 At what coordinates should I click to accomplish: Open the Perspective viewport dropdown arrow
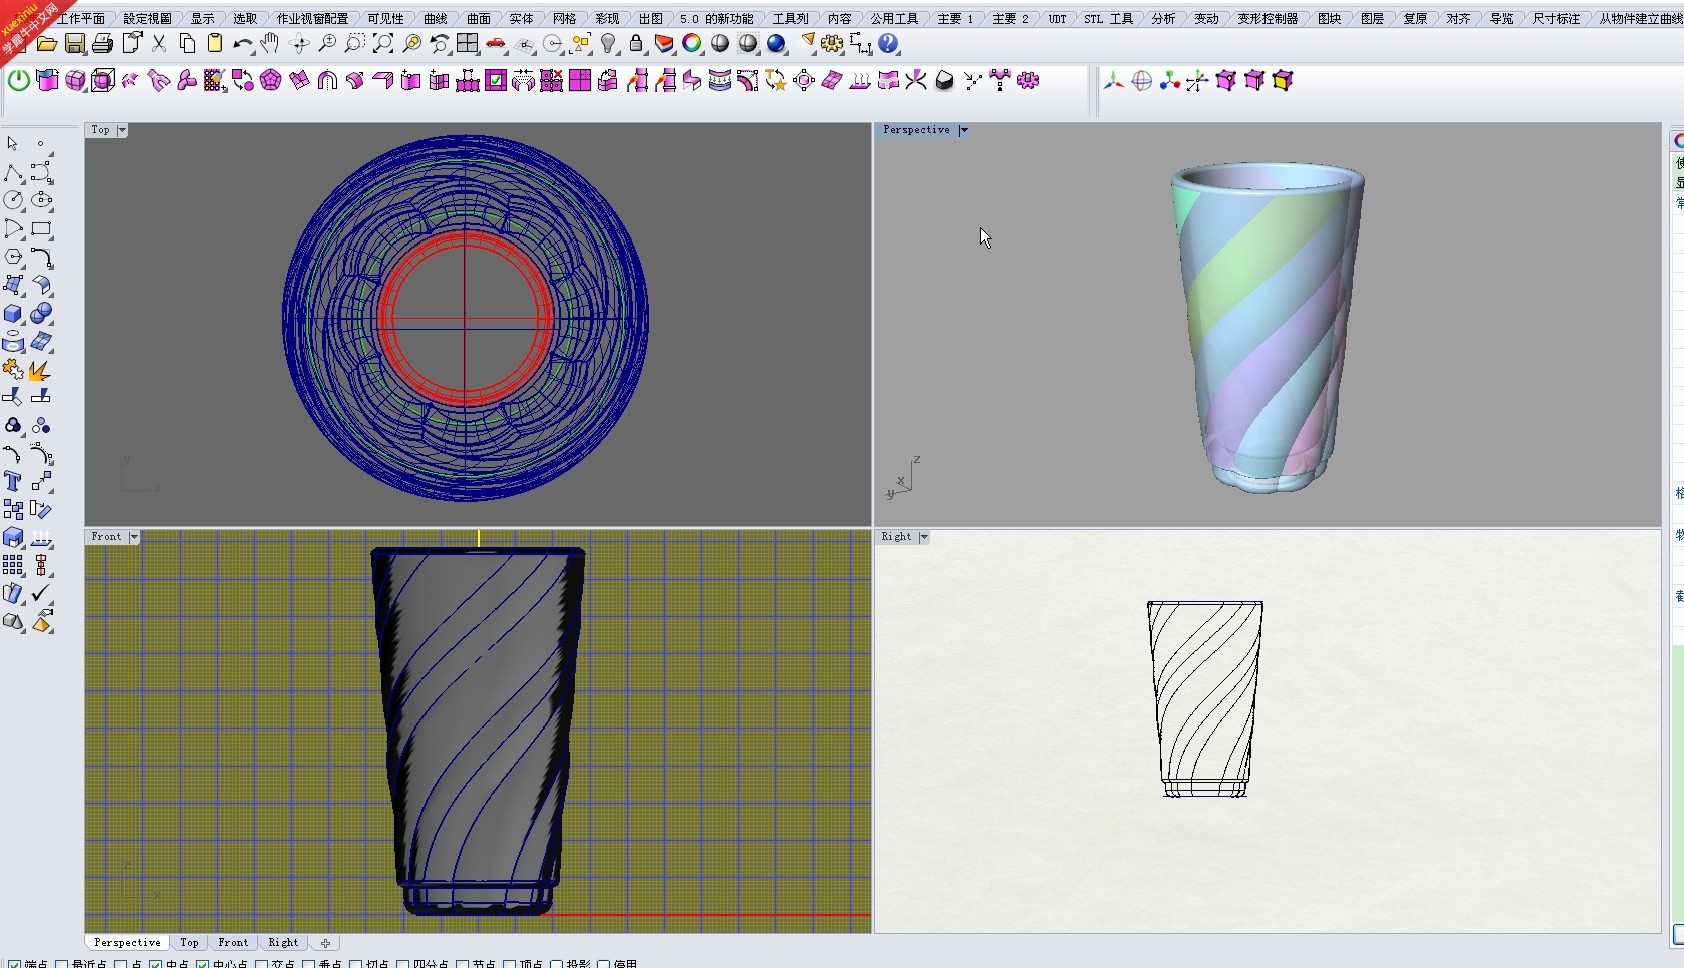click(963, 130)
